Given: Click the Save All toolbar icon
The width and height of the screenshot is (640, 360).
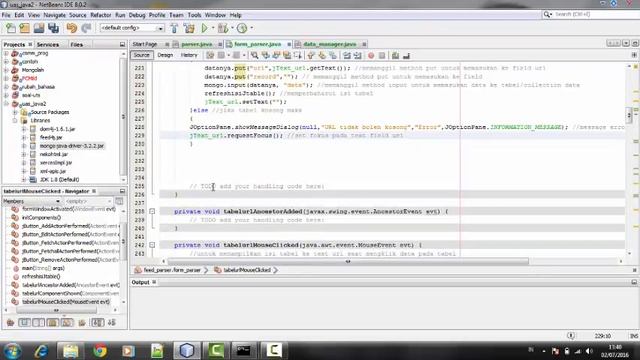Looking at the screenshot, I should [x=53, y=28].
